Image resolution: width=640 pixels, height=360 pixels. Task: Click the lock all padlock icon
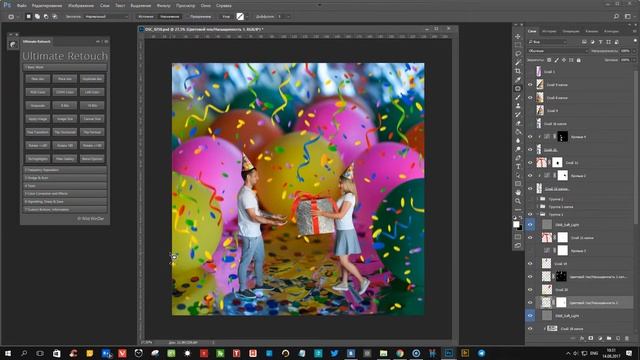coord(578,60)
